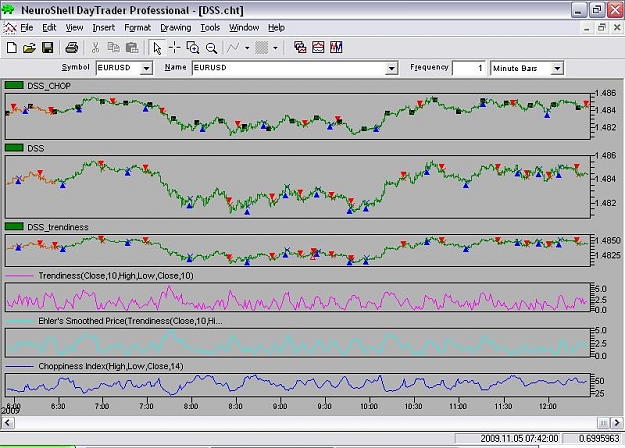Expand the Name EURUSD dropdown
The image size is (625, 448).
[392, 68]
